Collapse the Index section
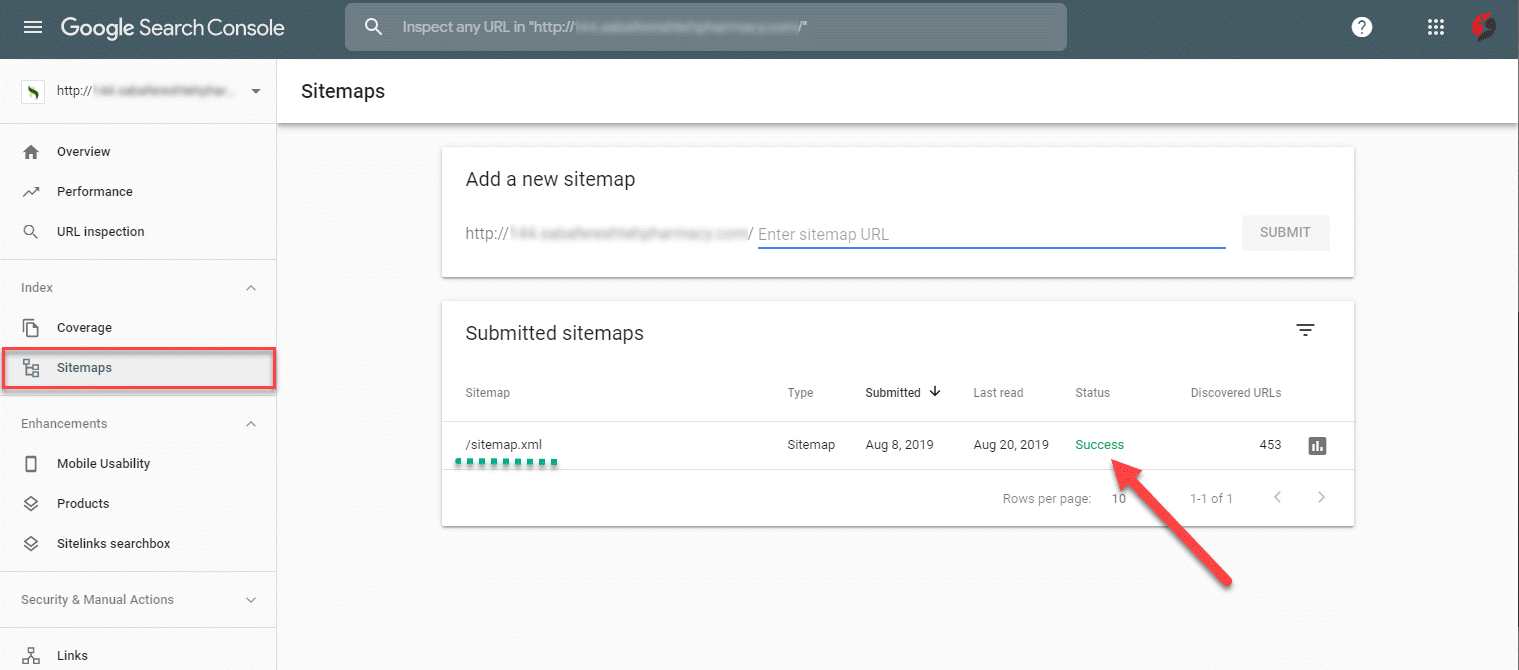 coord(251,287)
